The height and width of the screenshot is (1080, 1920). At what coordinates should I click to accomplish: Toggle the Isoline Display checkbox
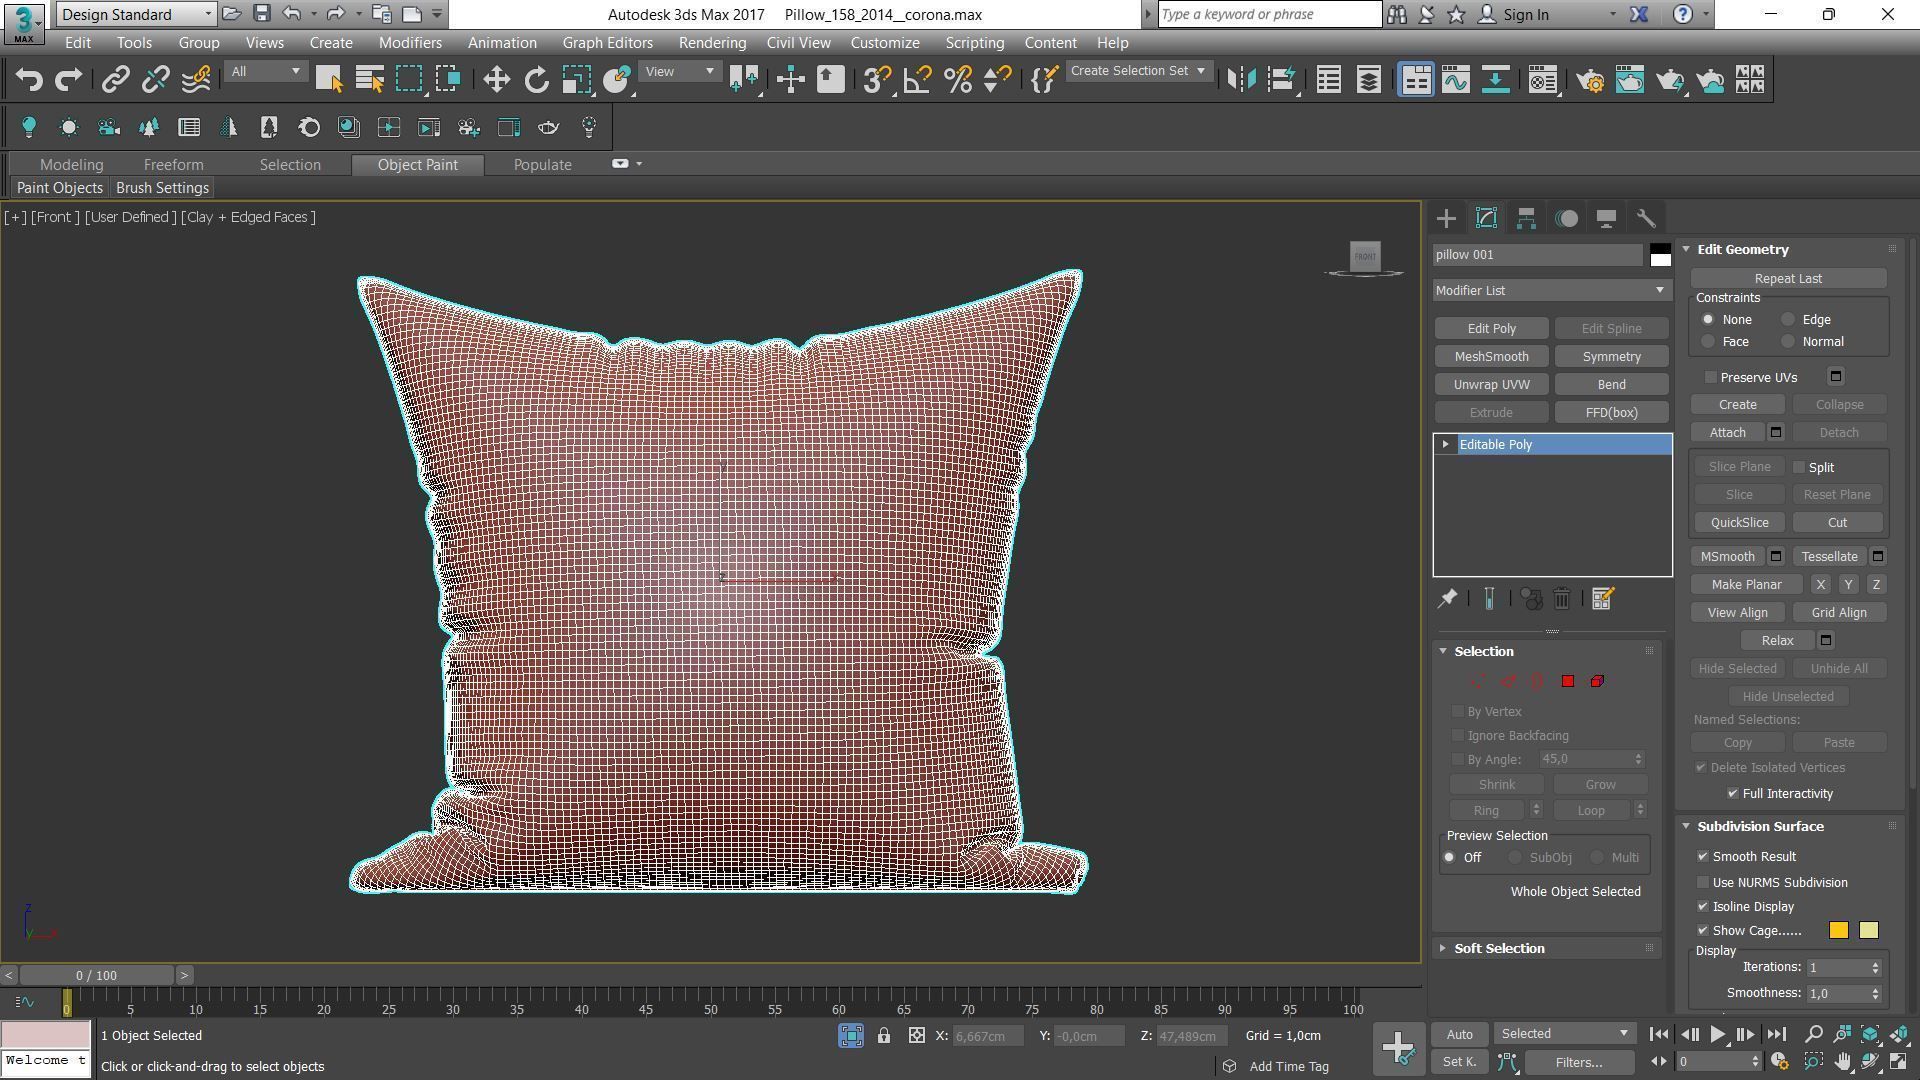click(x=1703, y=907)
